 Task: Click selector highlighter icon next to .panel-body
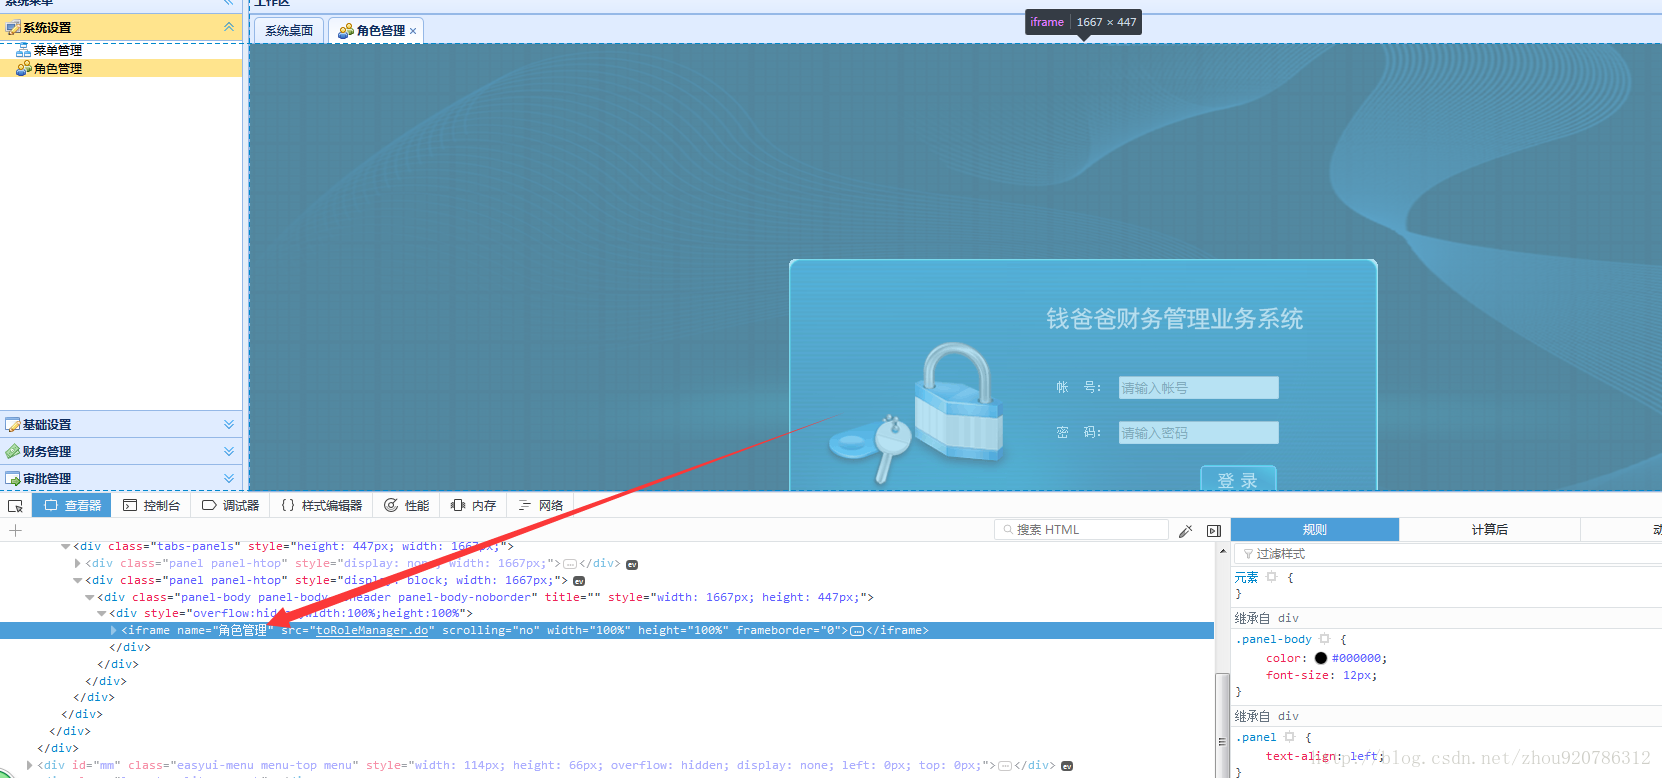click(x=1324, y=638)
